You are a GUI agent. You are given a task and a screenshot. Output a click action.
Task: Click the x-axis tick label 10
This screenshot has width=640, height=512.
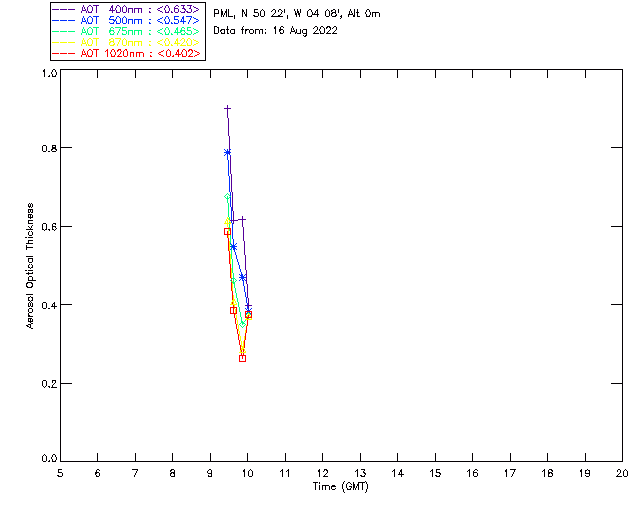coord(247,473)
